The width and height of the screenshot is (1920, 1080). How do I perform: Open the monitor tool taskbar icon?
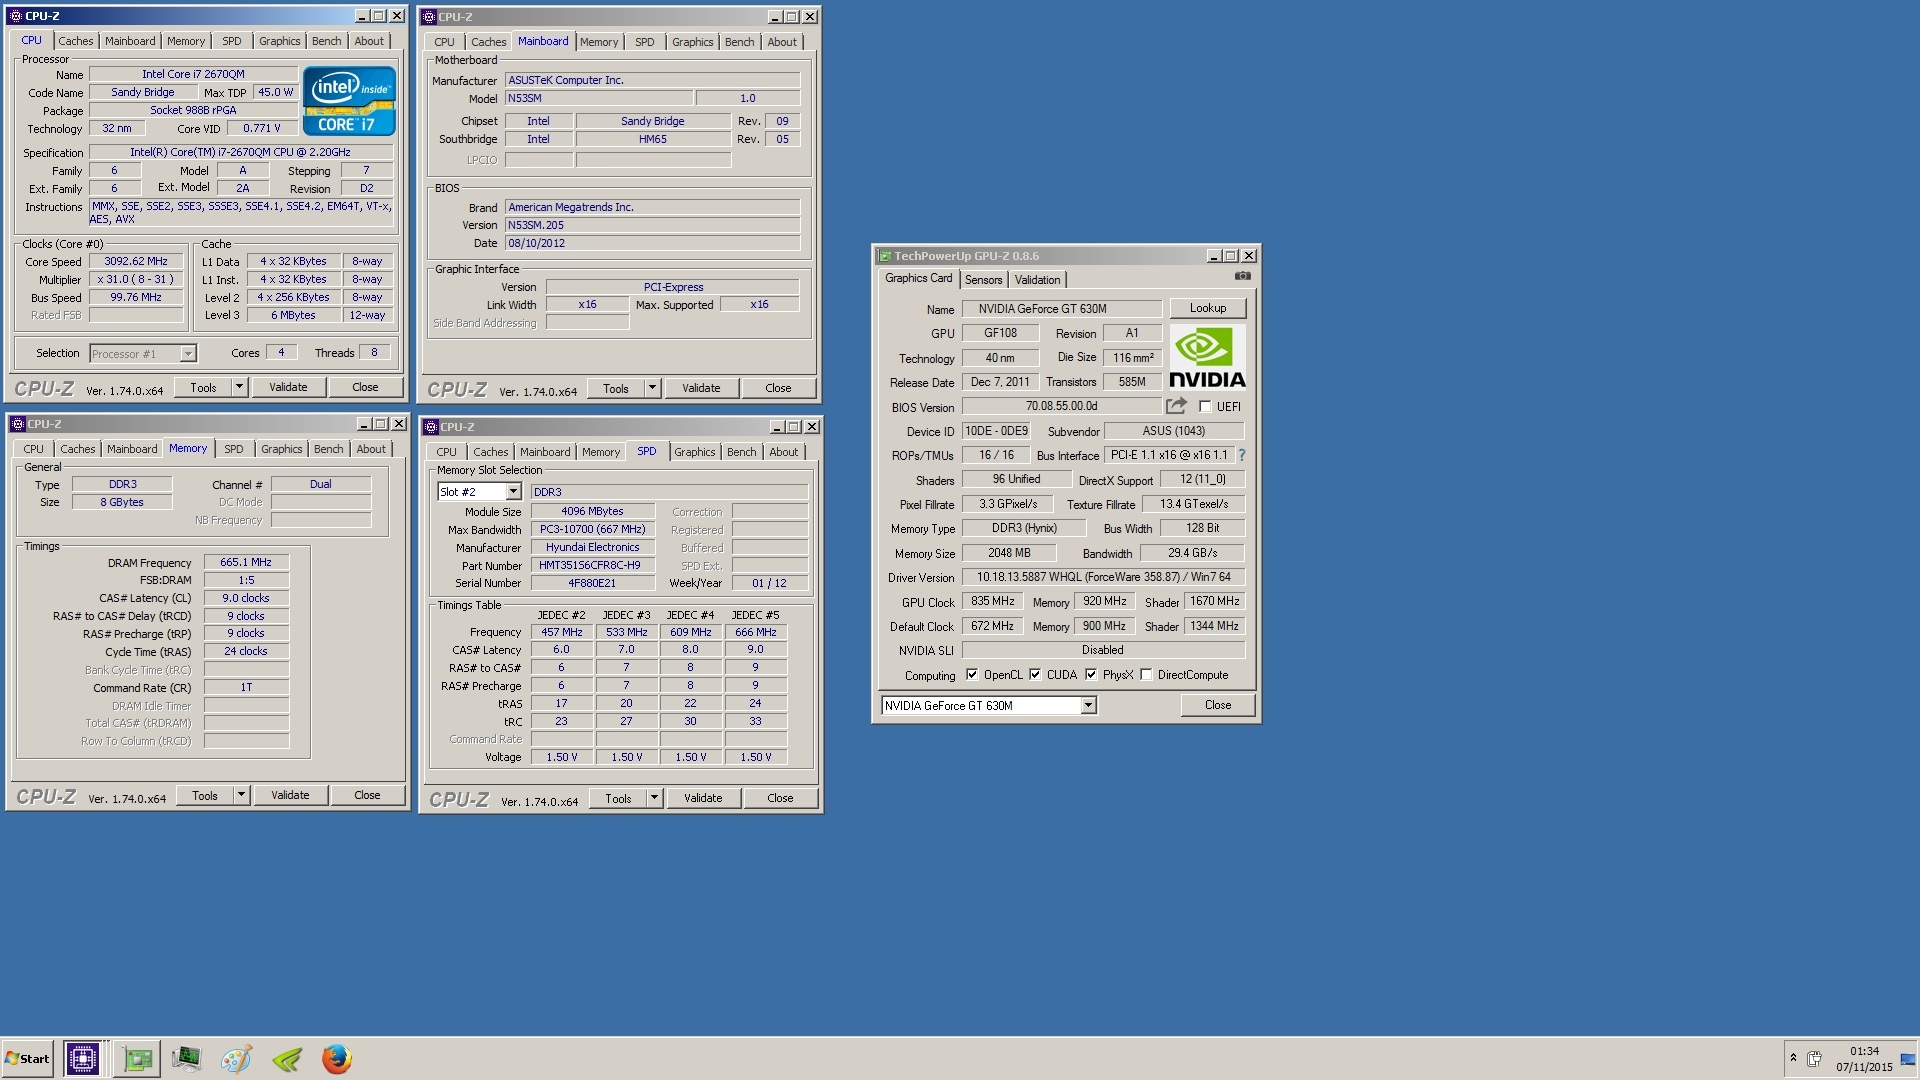pyautogui.click(x=187, y=1058)
